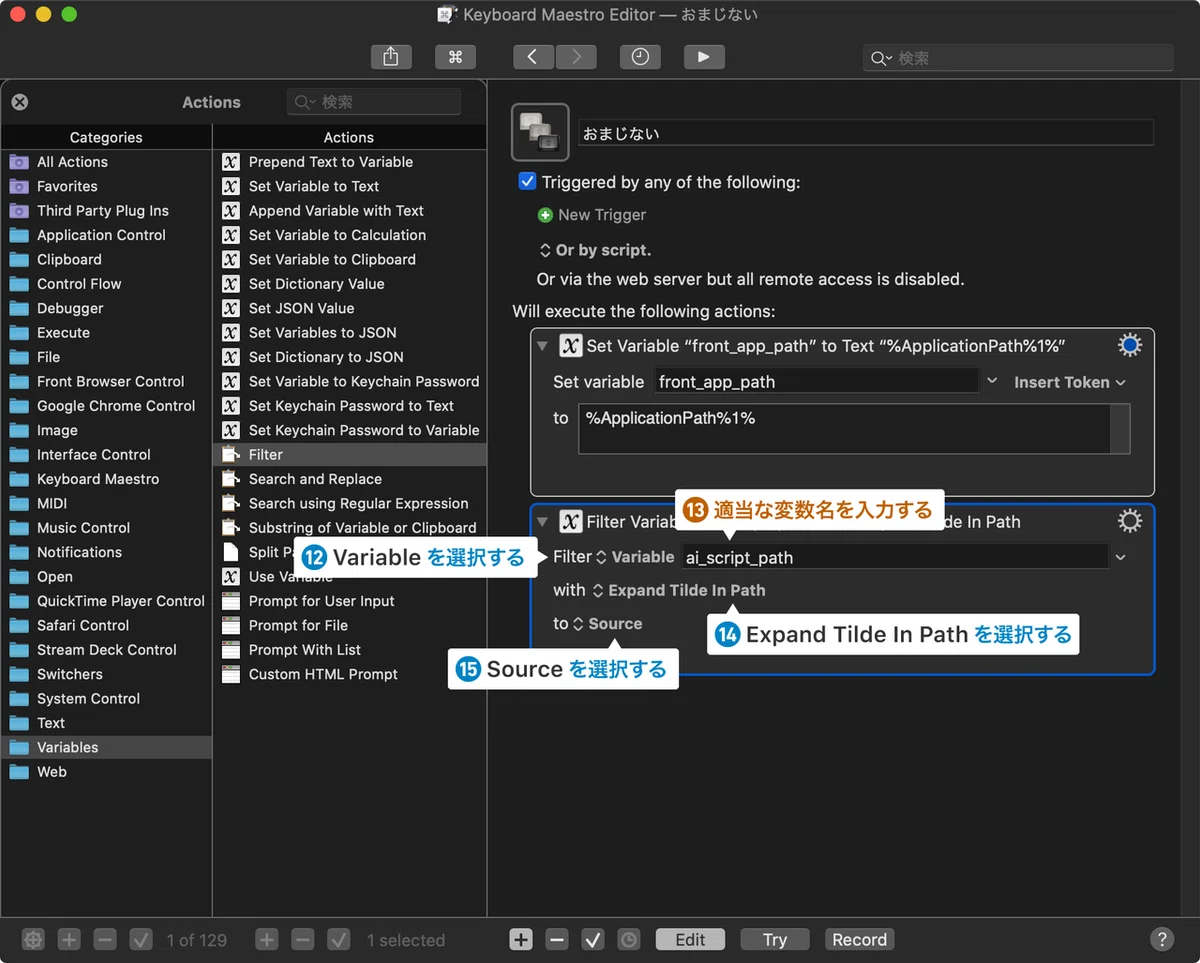Click the target icon left of '1 of 129'
Viewport: 1200px width, 963px height.
(x=34, y=939)
